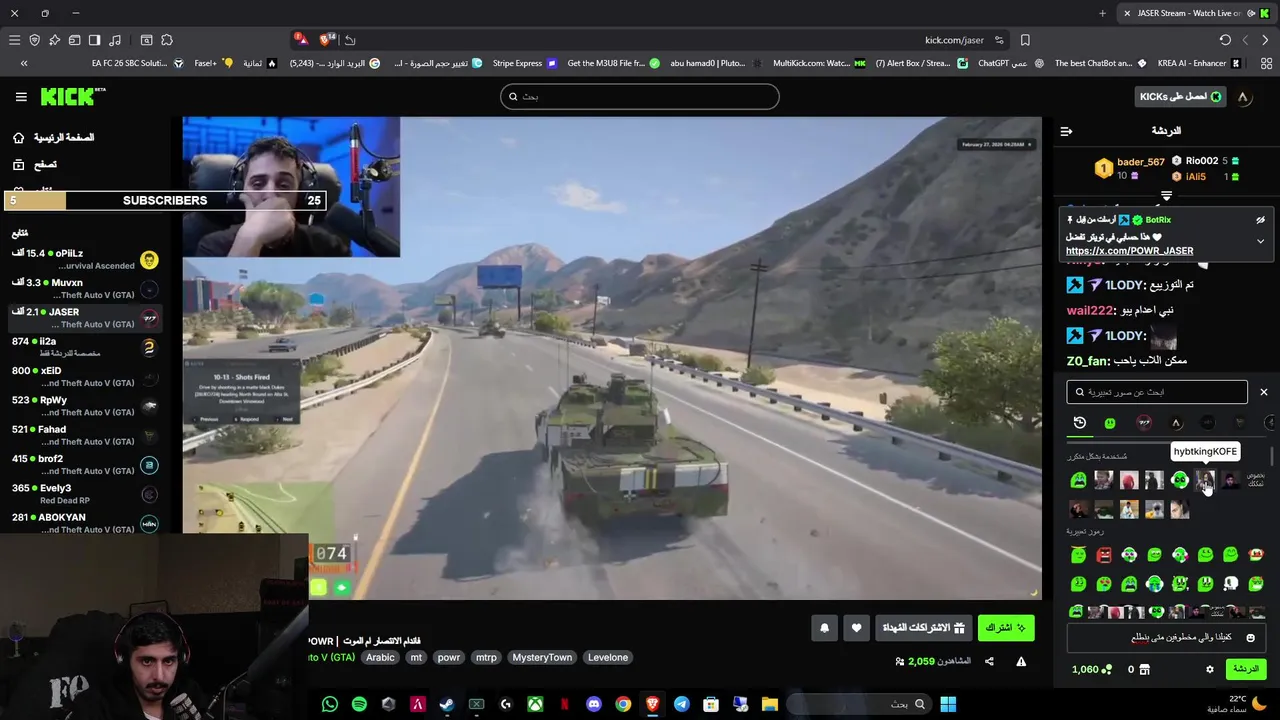This screenshot has height=720, width=1280.
Task: Select the green Kick emotes tab
Action: [x=1110, y=423]
